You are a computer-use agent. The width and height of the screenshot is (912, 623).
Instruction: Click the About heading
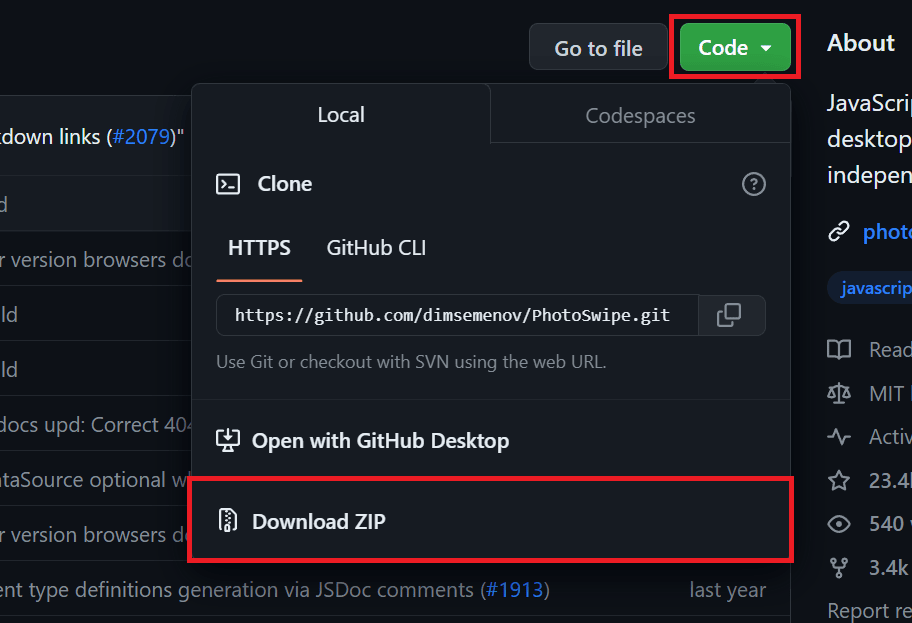861,43
